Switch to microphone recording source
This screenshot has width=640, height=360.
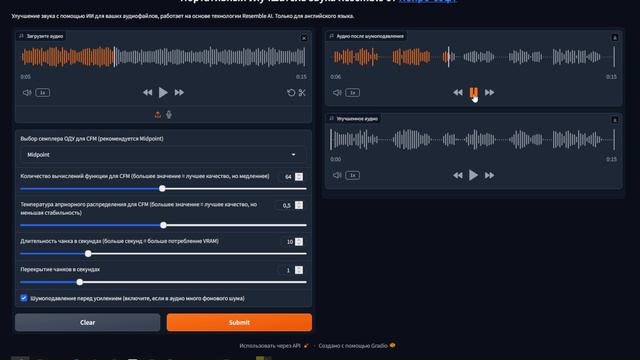tap(169, 115)
